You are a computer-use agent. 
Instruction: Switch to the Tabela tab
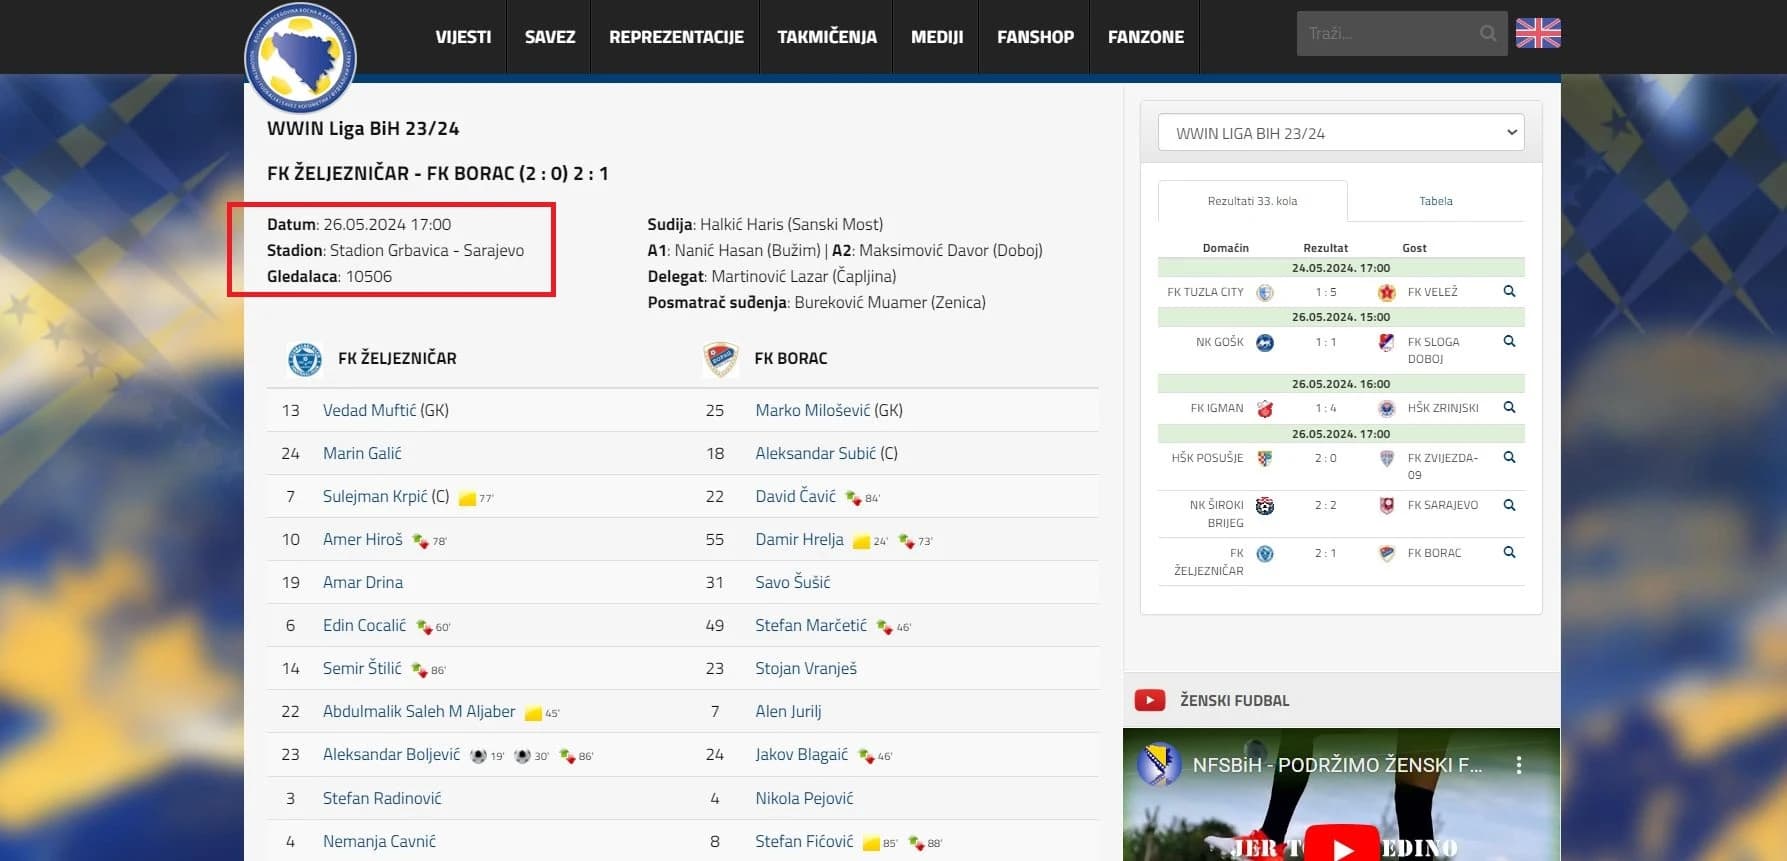point(1436,201)
